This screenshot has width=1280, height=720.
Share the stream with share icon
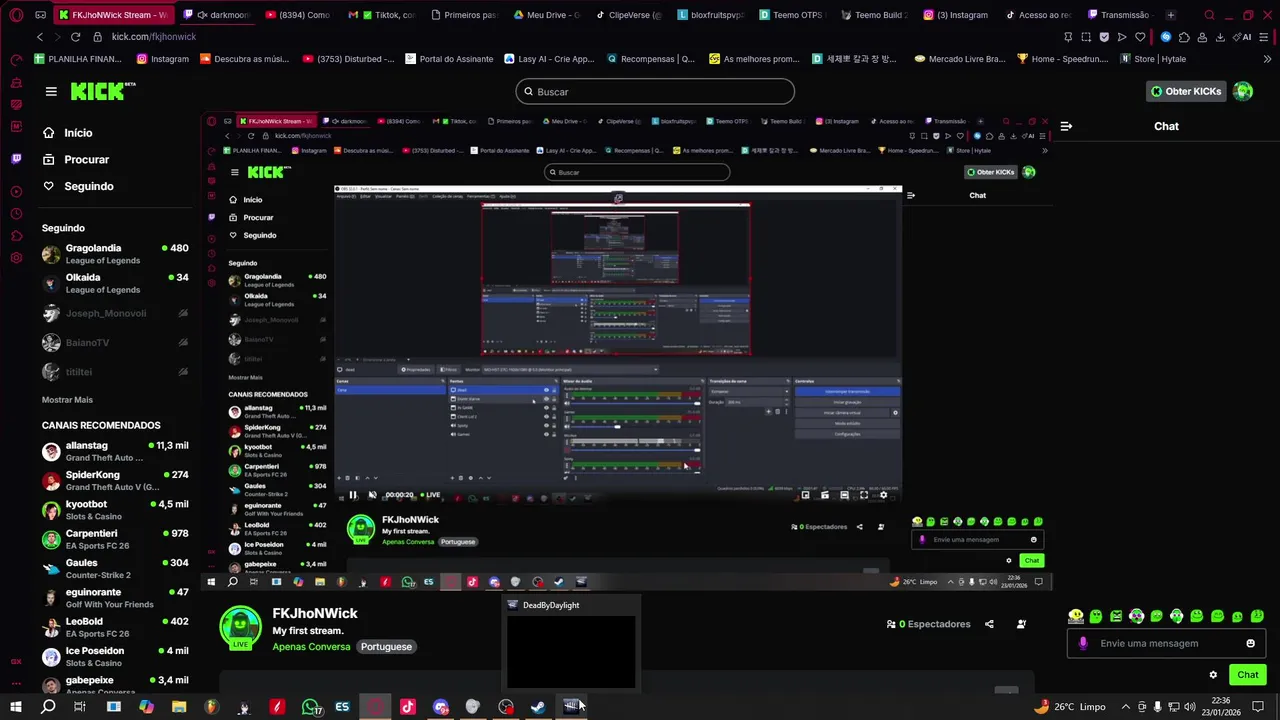(x=989, y=624)
